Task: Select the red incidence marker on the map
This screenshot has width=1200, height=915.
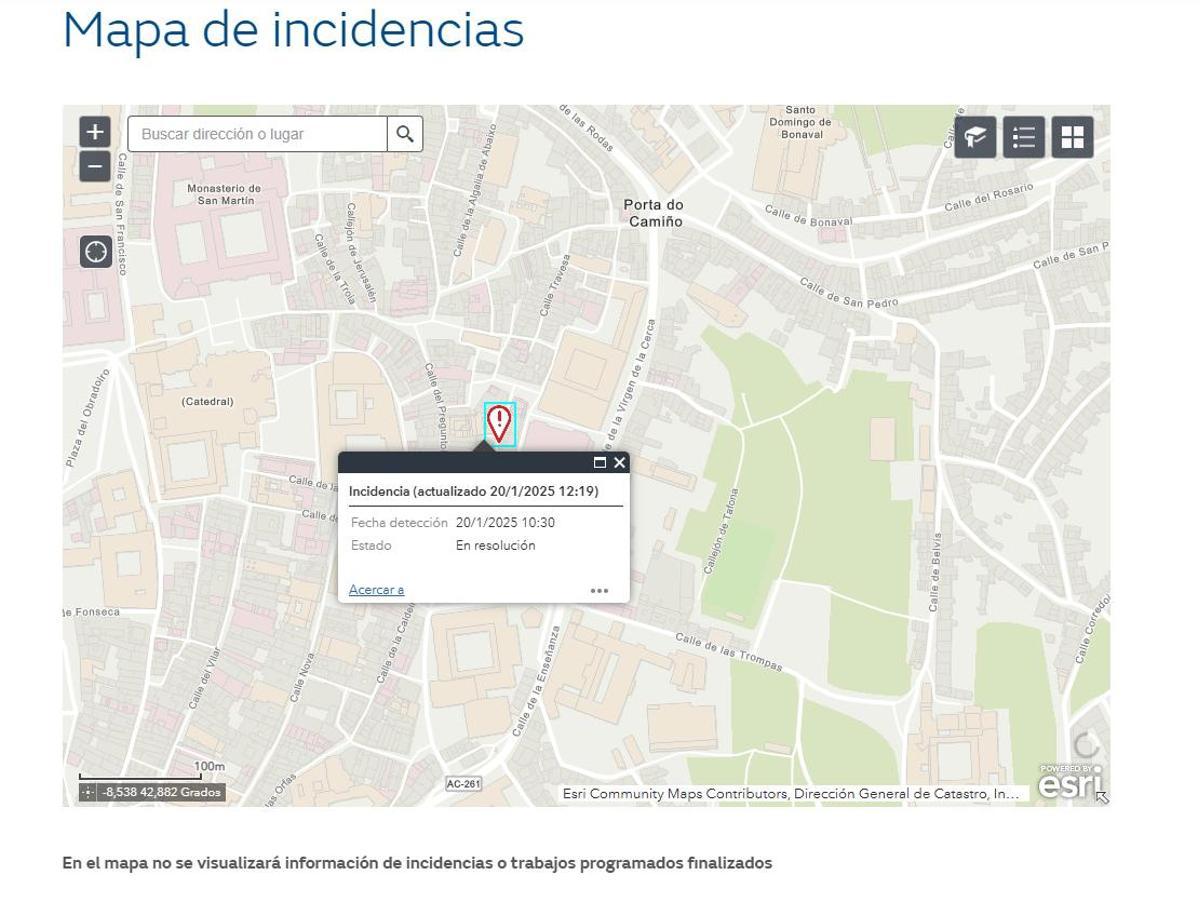Action: [500, 421]
